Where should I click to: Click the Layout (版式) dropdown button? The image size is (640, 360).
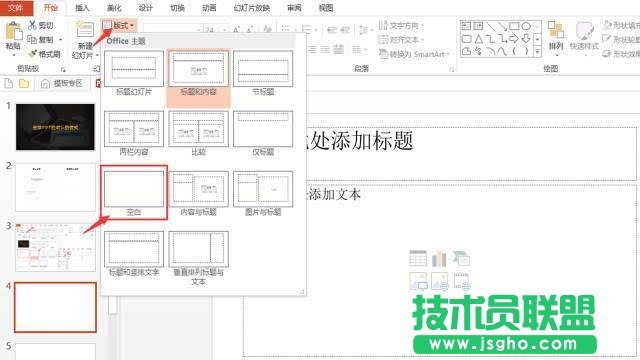[x=119, y=25]
